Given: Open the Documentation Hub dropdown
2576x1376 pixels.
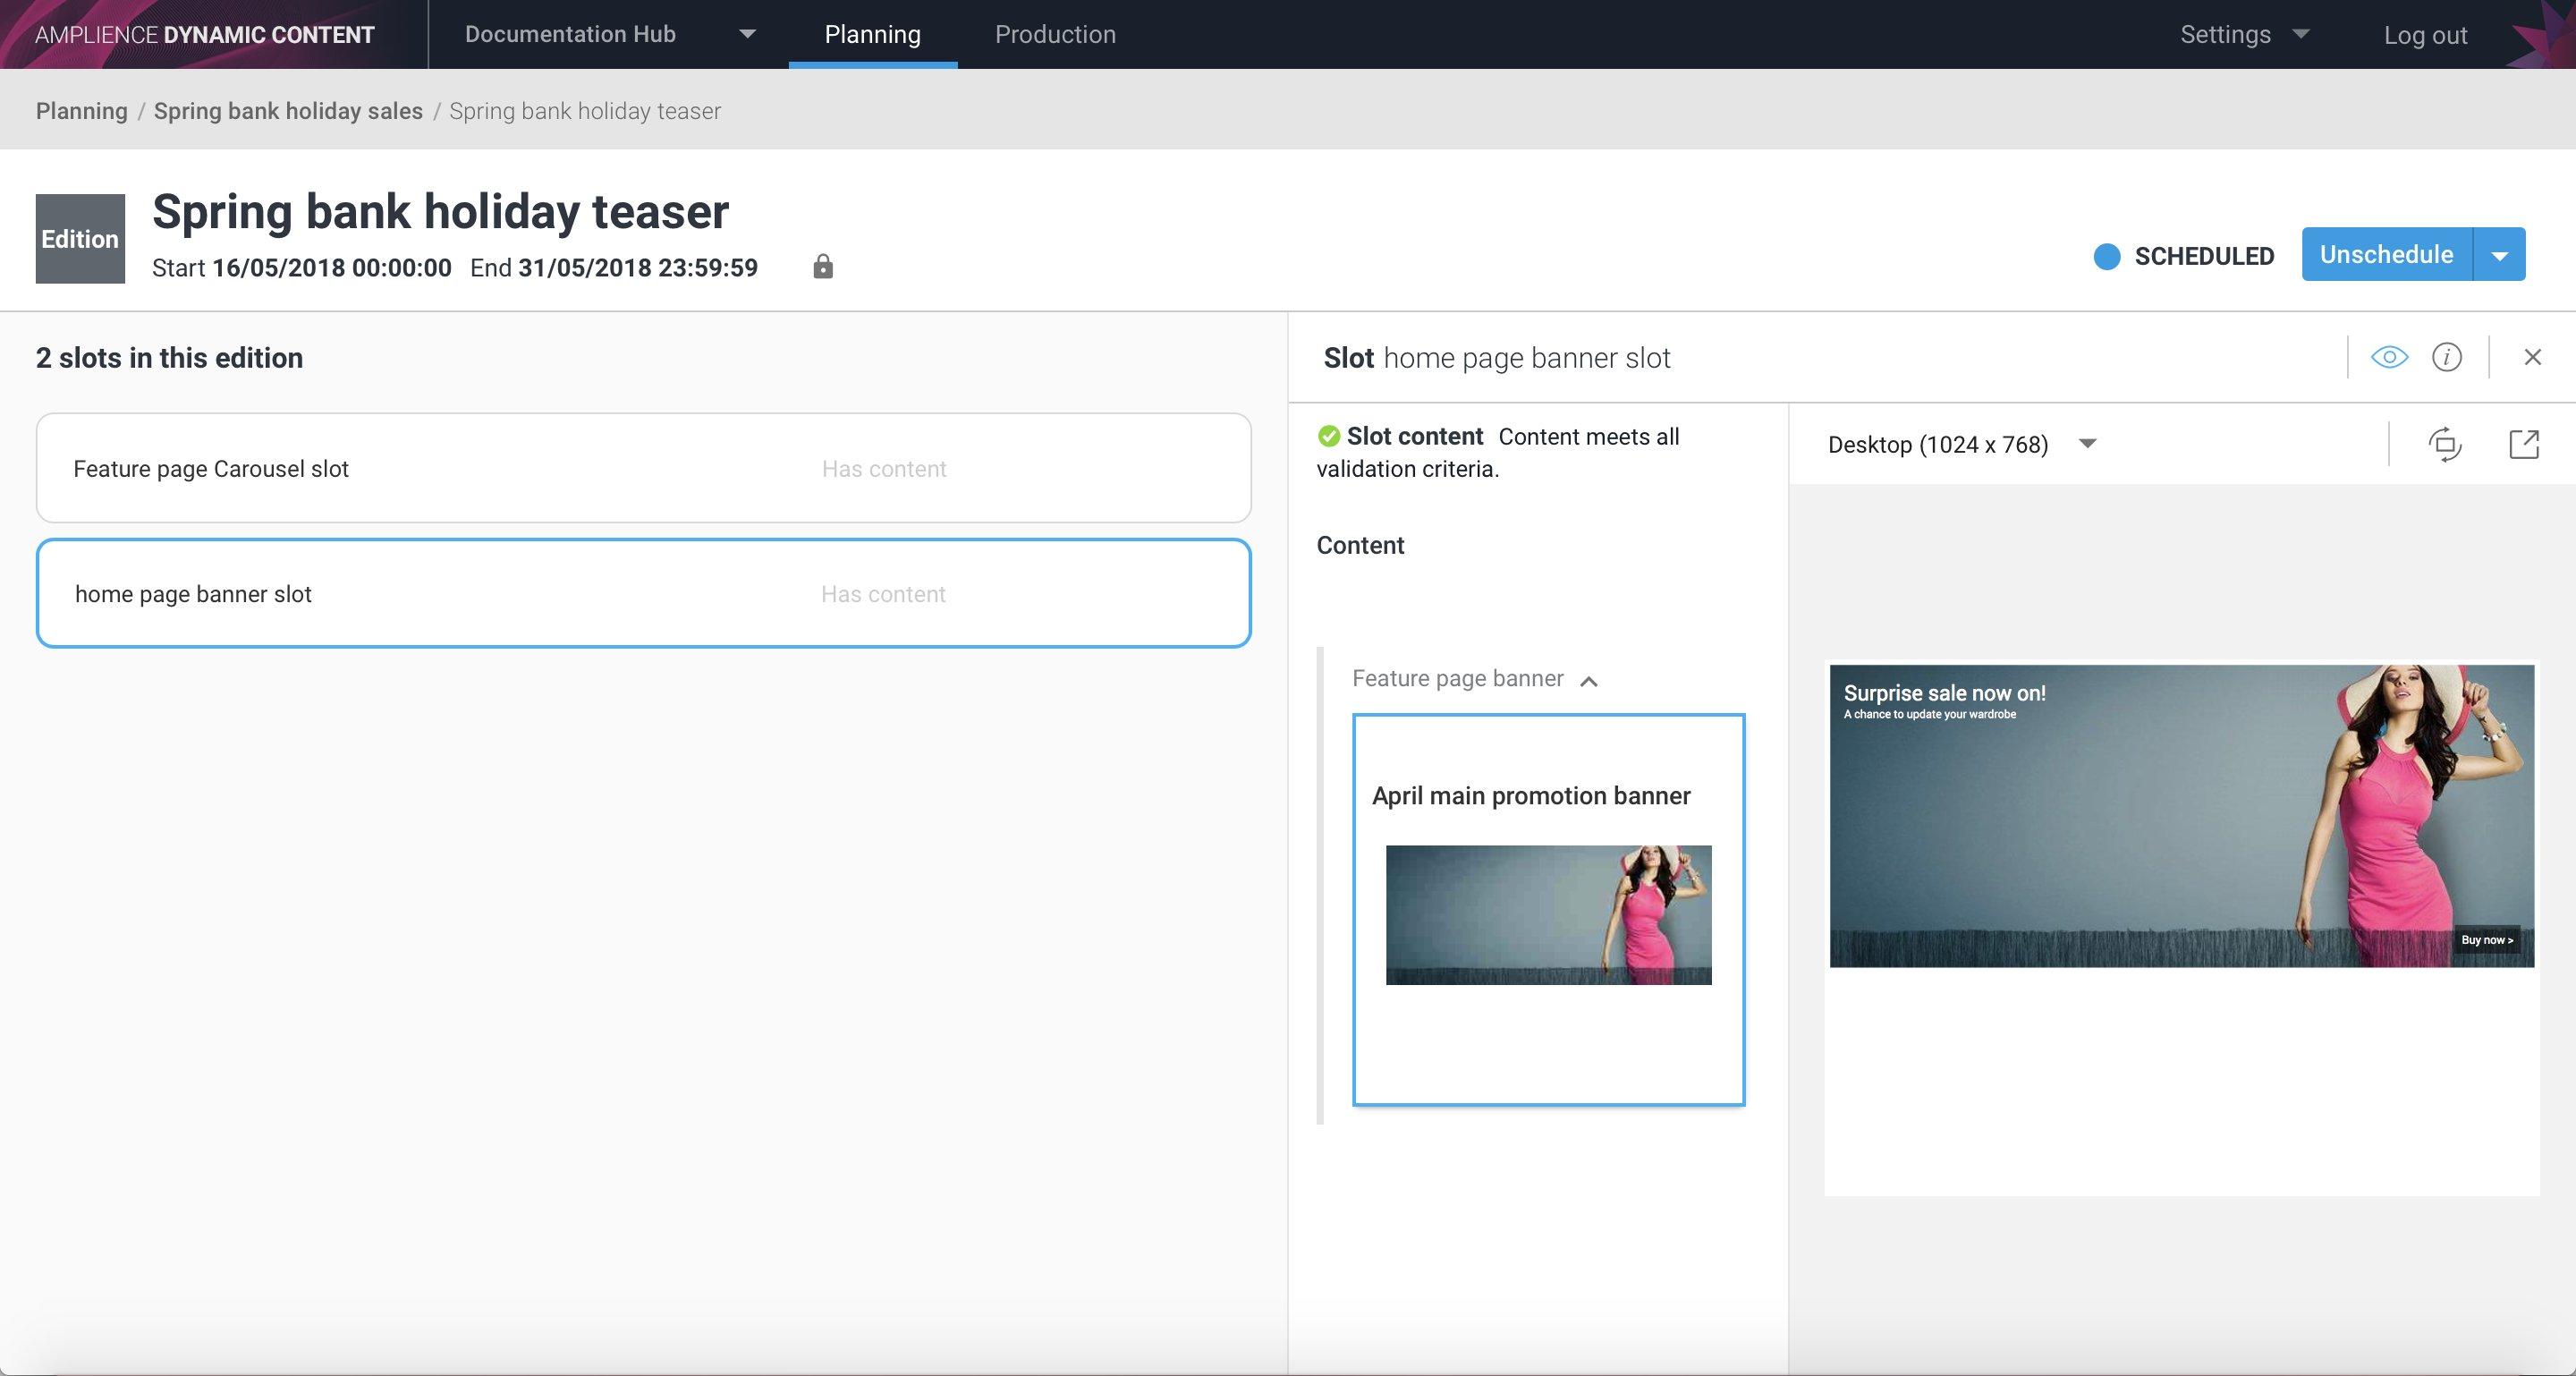Looking at the screenshot, I should [x=747, y=34].
